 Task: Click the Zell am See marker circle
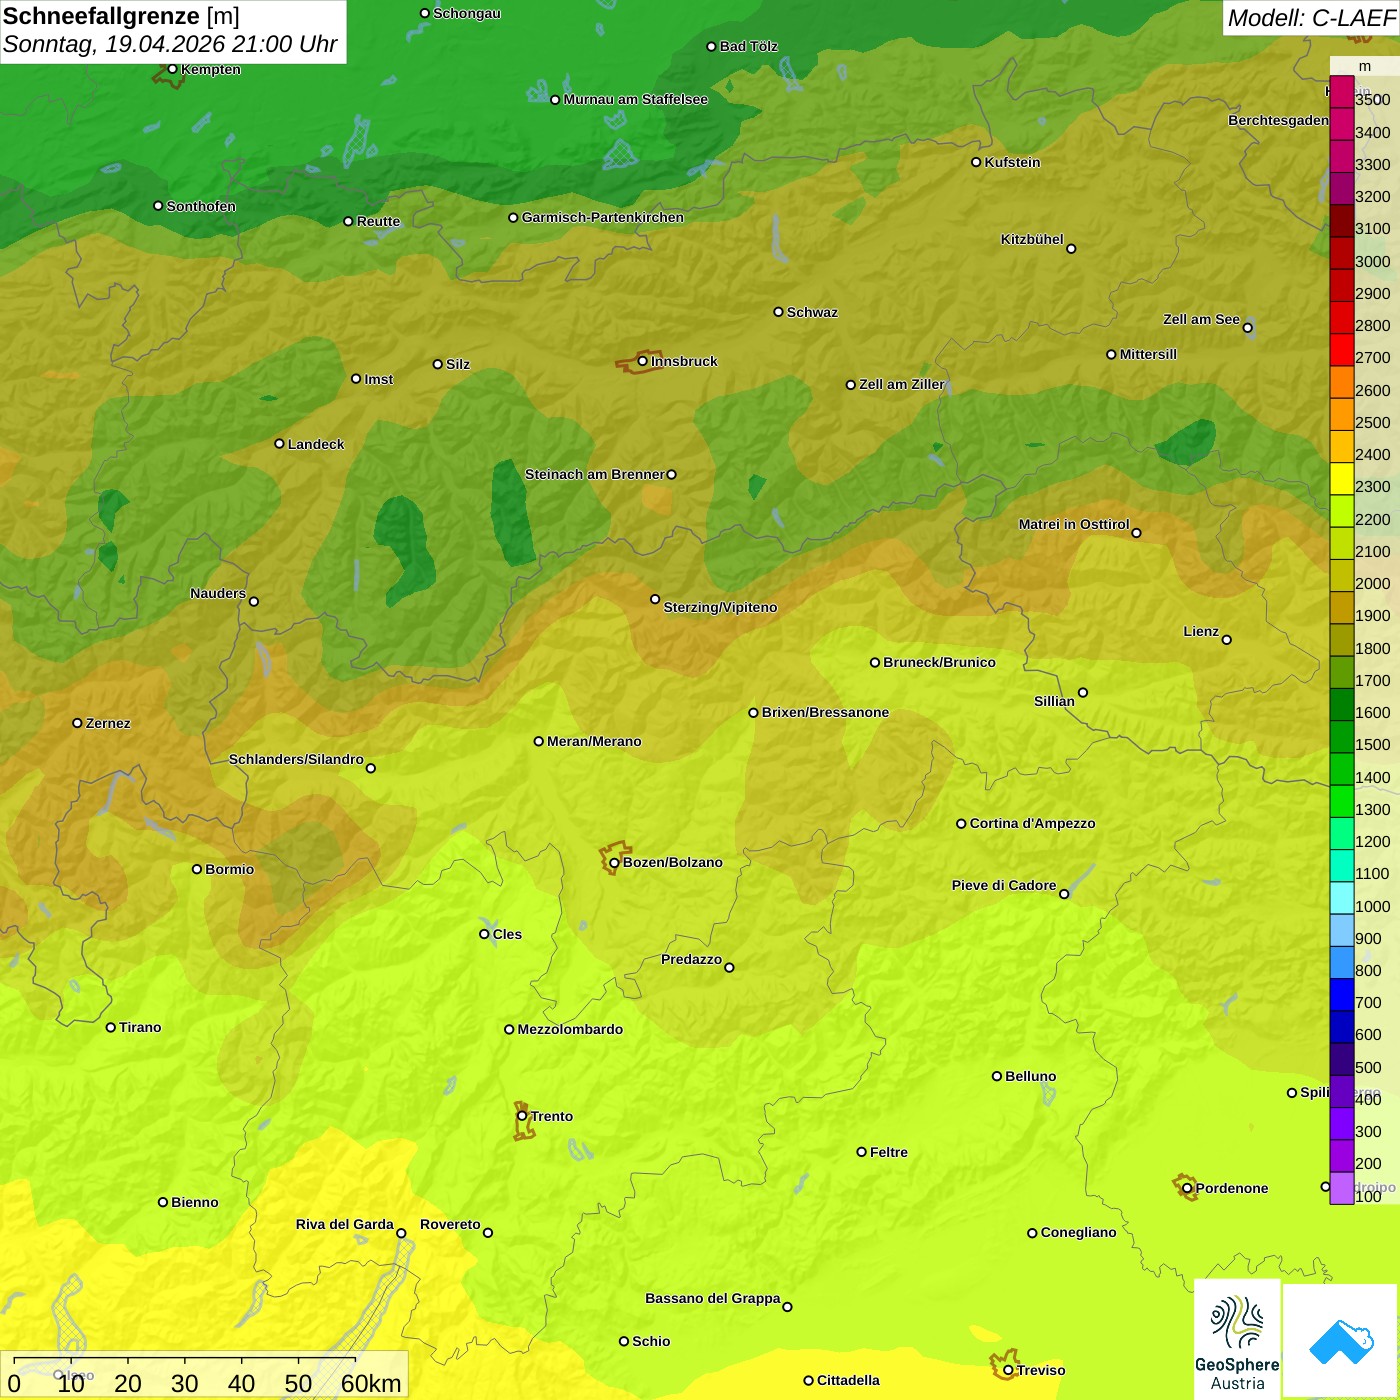point(1247,327)
